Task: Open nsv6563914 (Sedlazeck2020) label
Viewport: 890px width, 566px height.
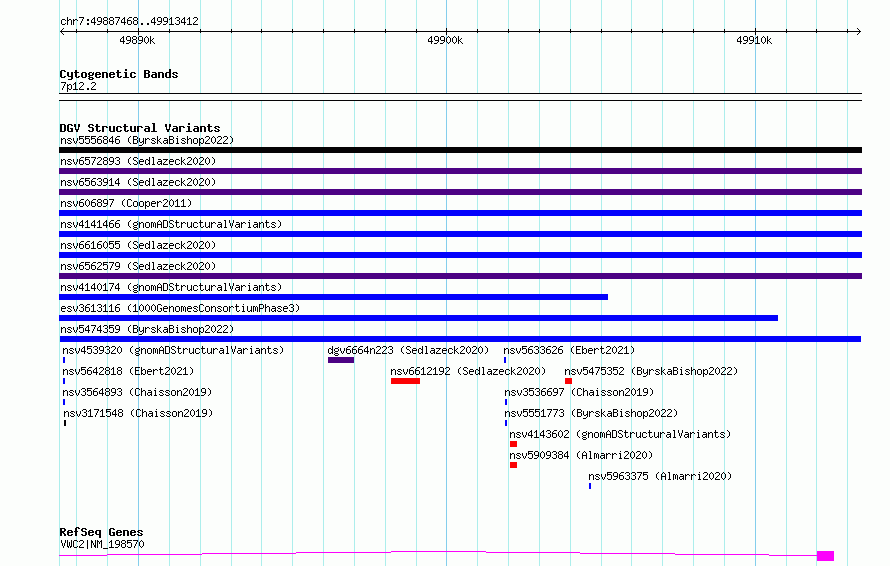Action: (x=138, y=182)
